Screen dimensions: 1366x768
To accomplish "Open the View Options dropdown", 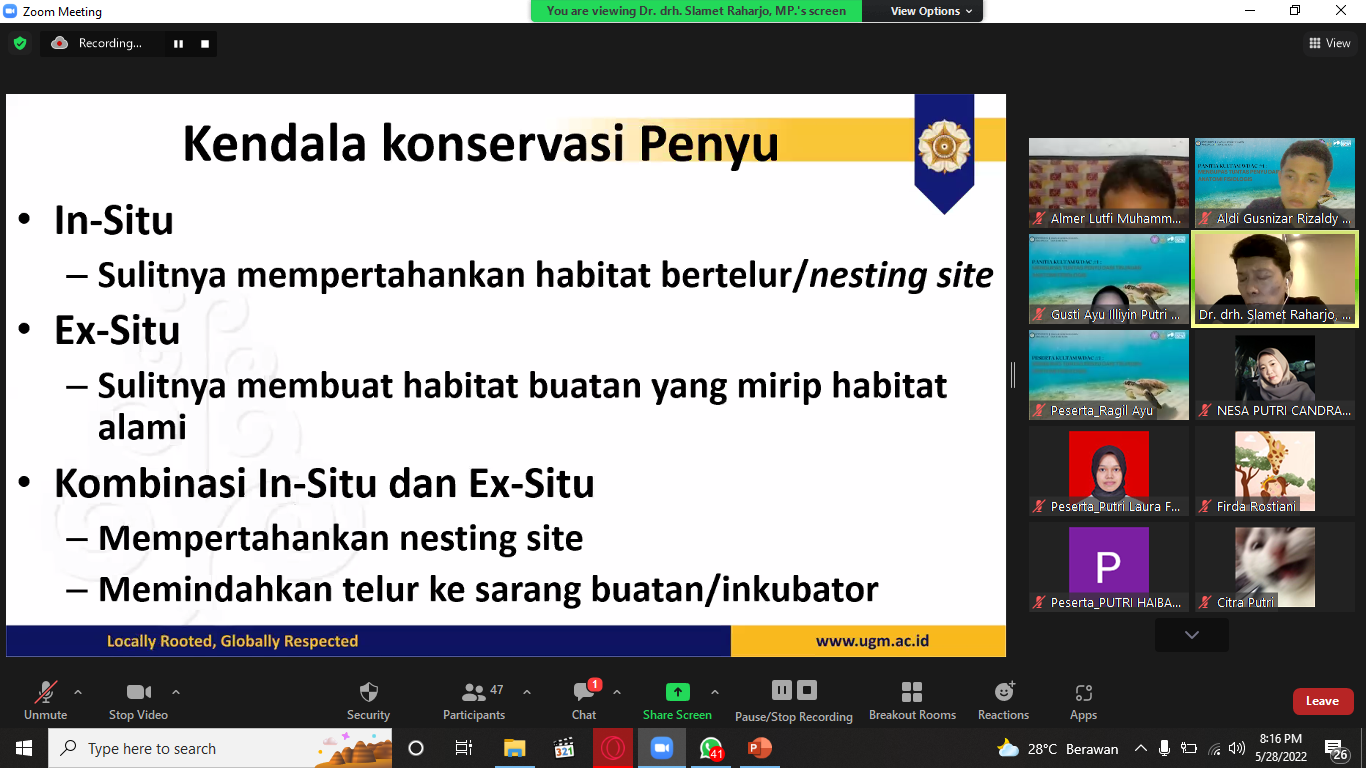I will click(925, 11).
